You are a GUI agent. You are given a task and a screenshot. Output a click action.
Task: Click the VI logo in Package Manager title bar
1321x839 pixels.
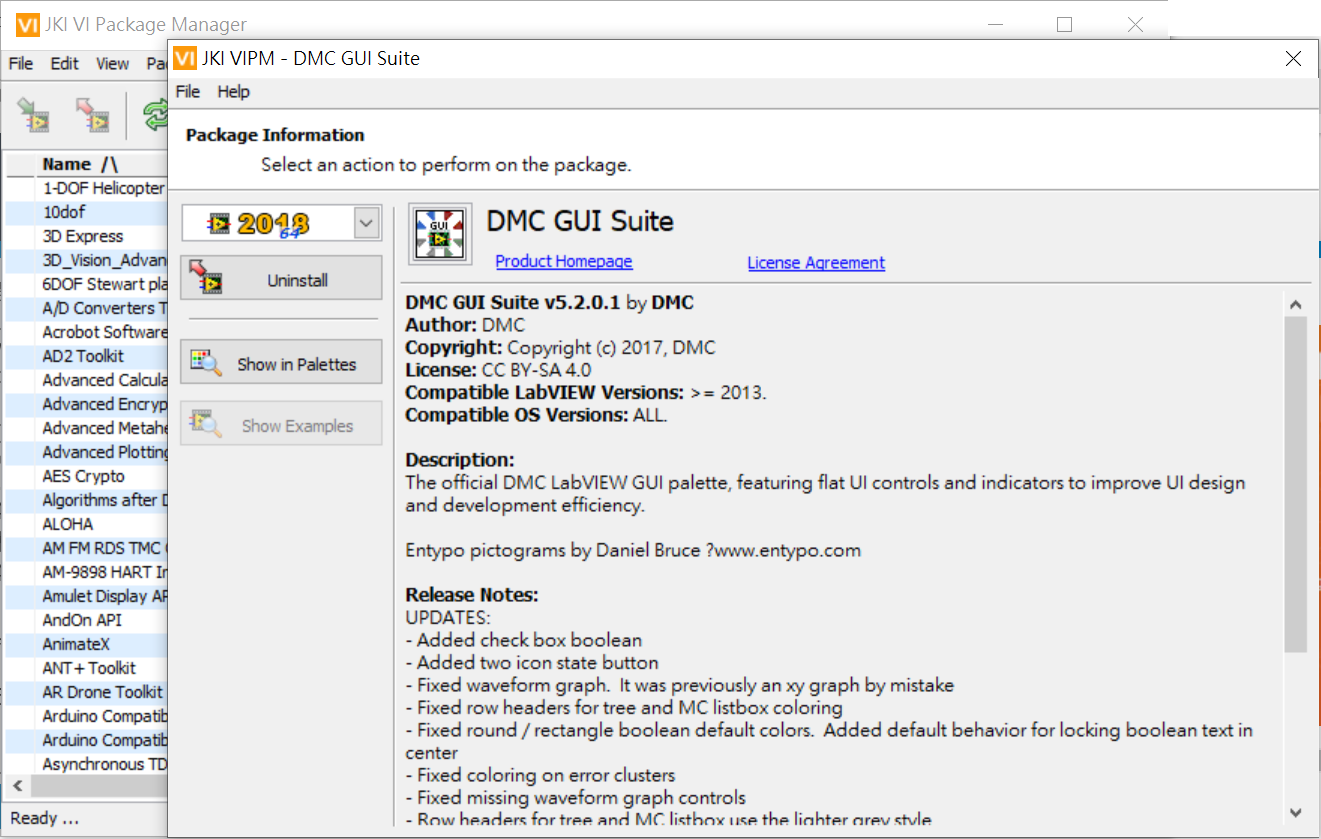[x=27, y=24]
